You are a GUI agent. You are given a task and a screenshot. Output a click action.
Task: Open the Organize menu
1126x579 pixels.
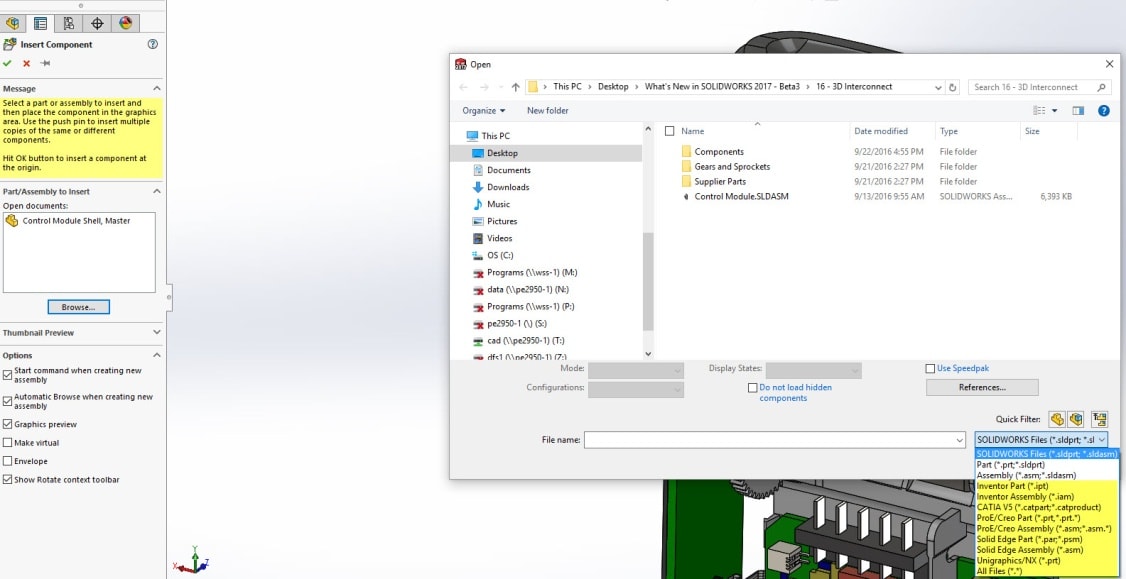coord(483,111)
